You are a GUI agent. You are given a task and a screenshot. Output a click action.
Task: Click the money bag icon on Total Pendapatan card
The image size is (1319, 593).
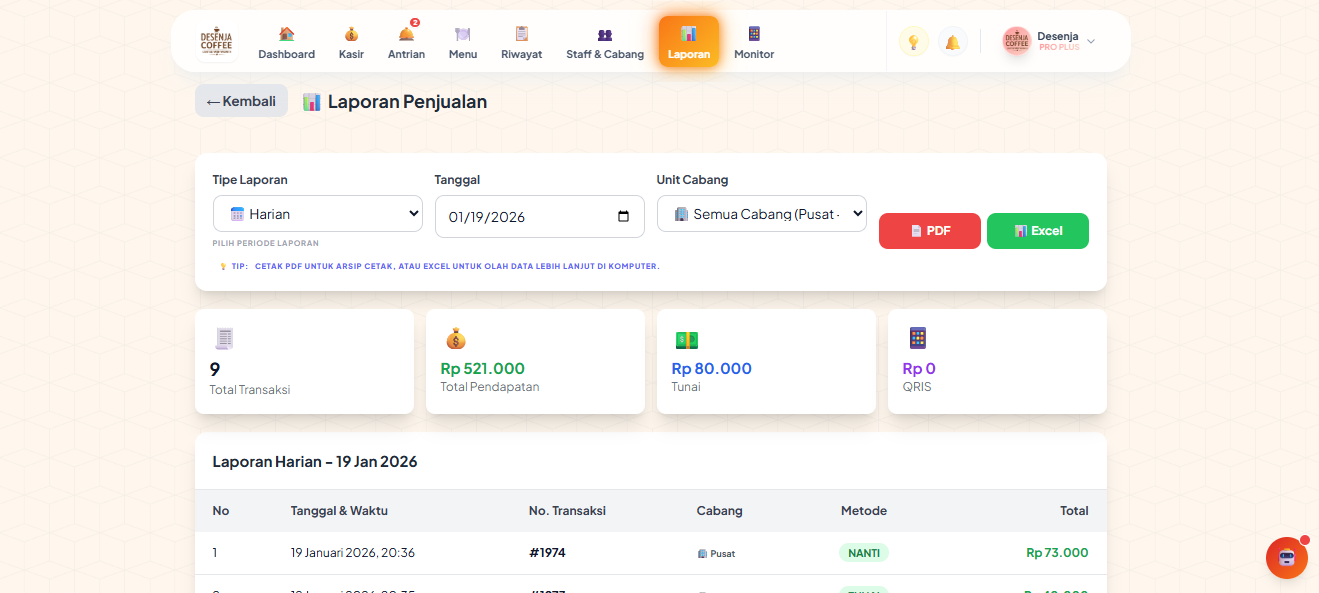[455, 339]
